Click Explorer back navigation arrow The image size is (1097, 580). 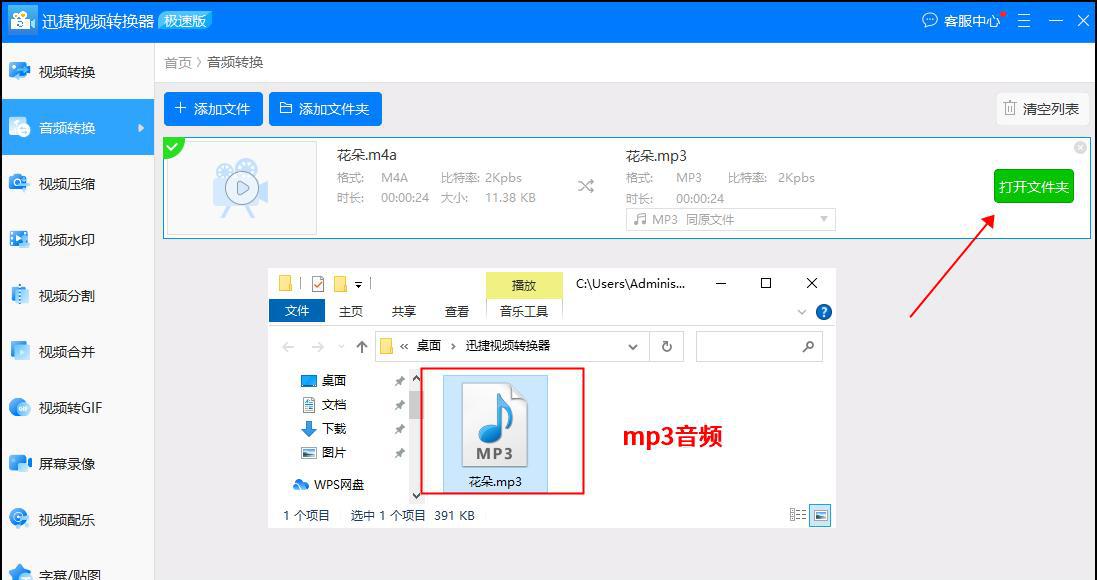[288, 347]
